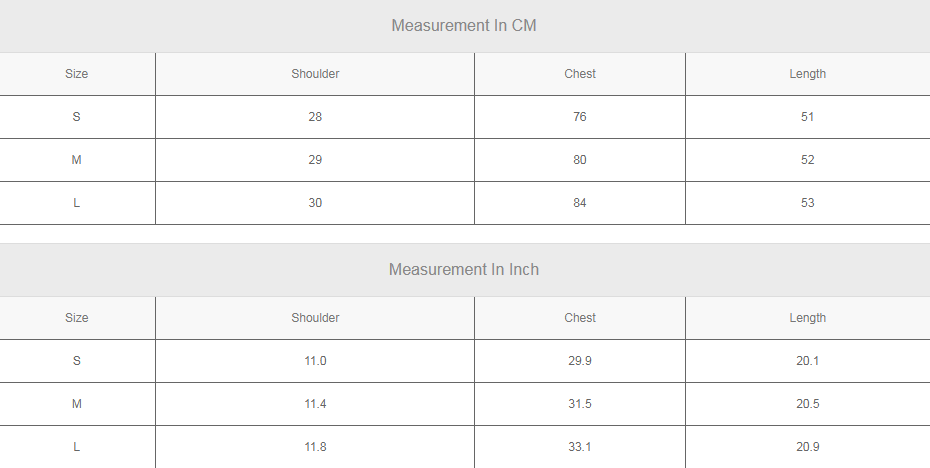Click Chest header in Inch table

[x=579, y=317]
